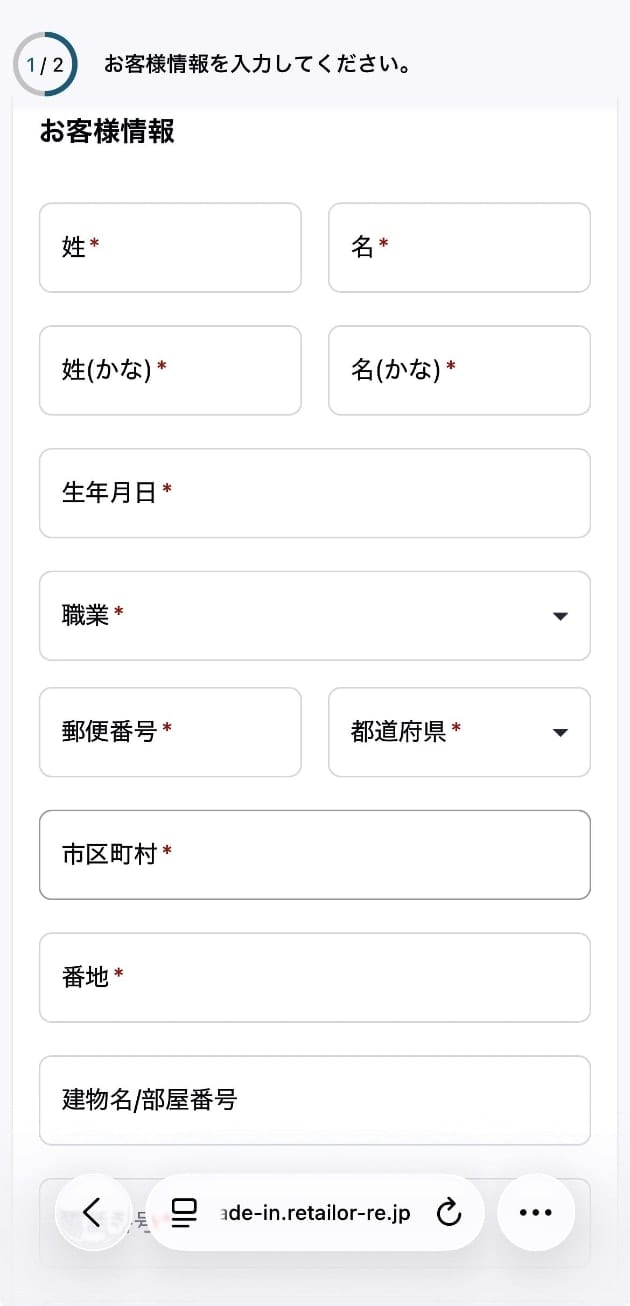Tap the 名(かな) text field
Viewport: 630px width, 1306px height.
click(x=459, y=370)
